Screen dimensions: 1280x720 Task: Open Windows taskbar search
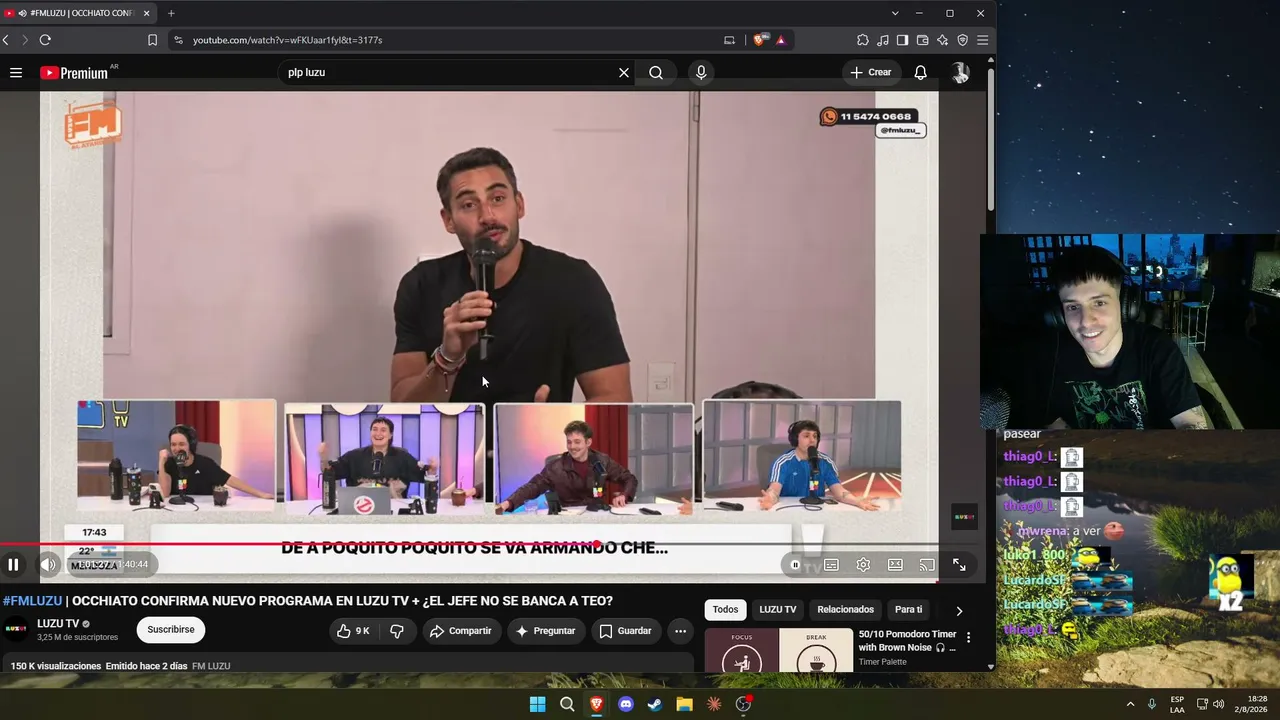567,704
